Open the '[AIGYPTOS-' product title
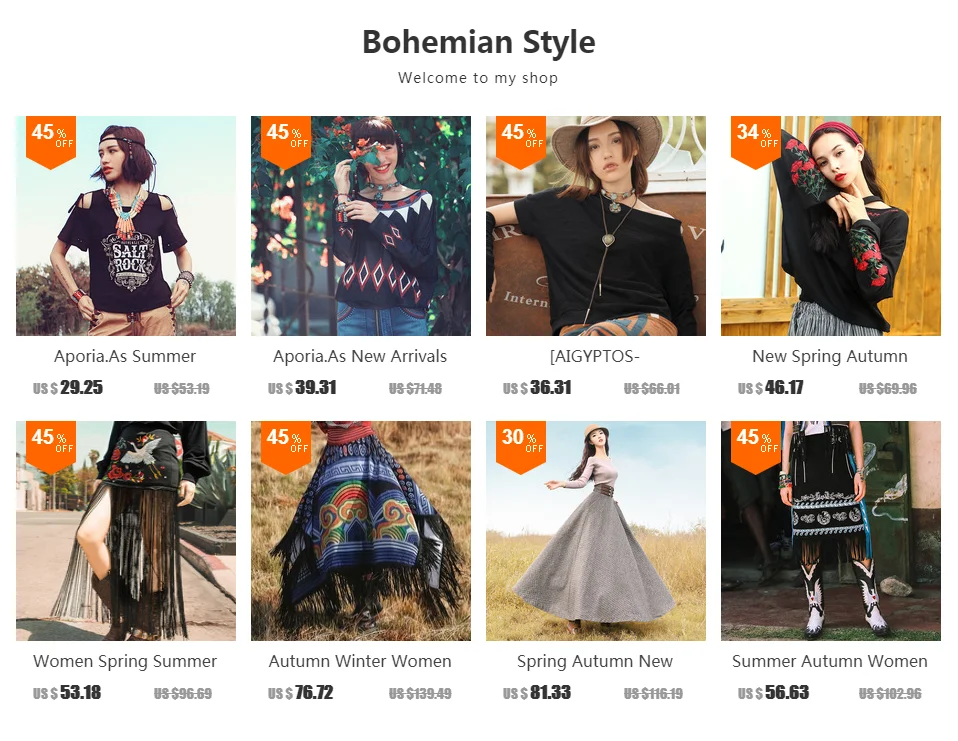958x741 pixels. (x=595, y=356)
